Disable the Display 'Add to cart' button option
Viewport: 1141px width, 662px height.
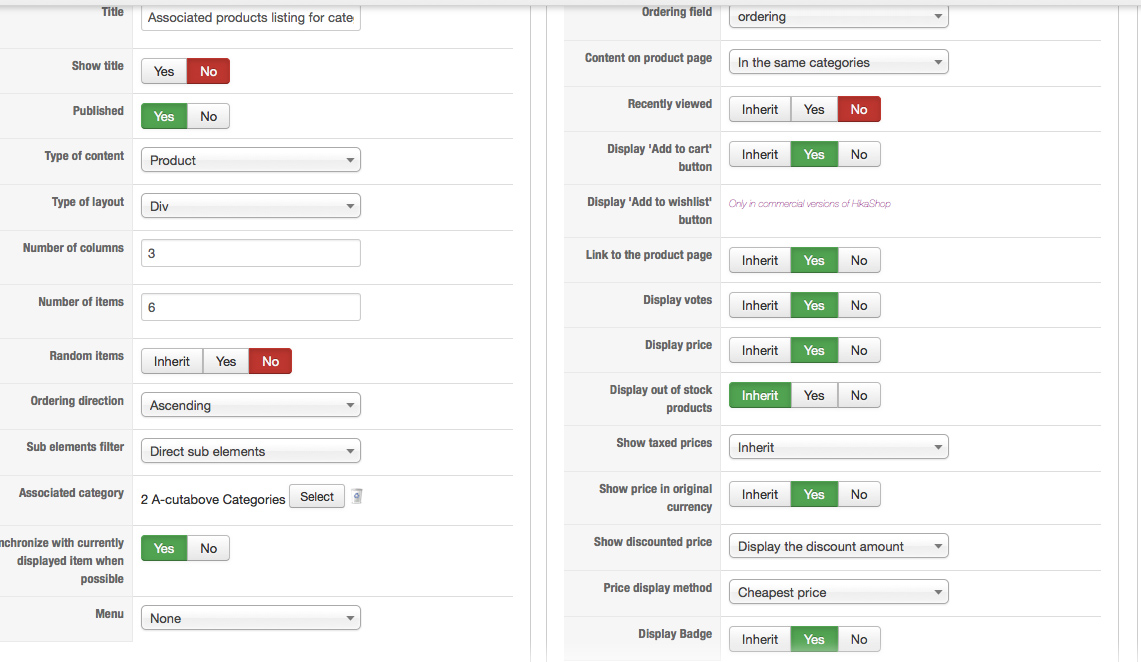[859, 154]
